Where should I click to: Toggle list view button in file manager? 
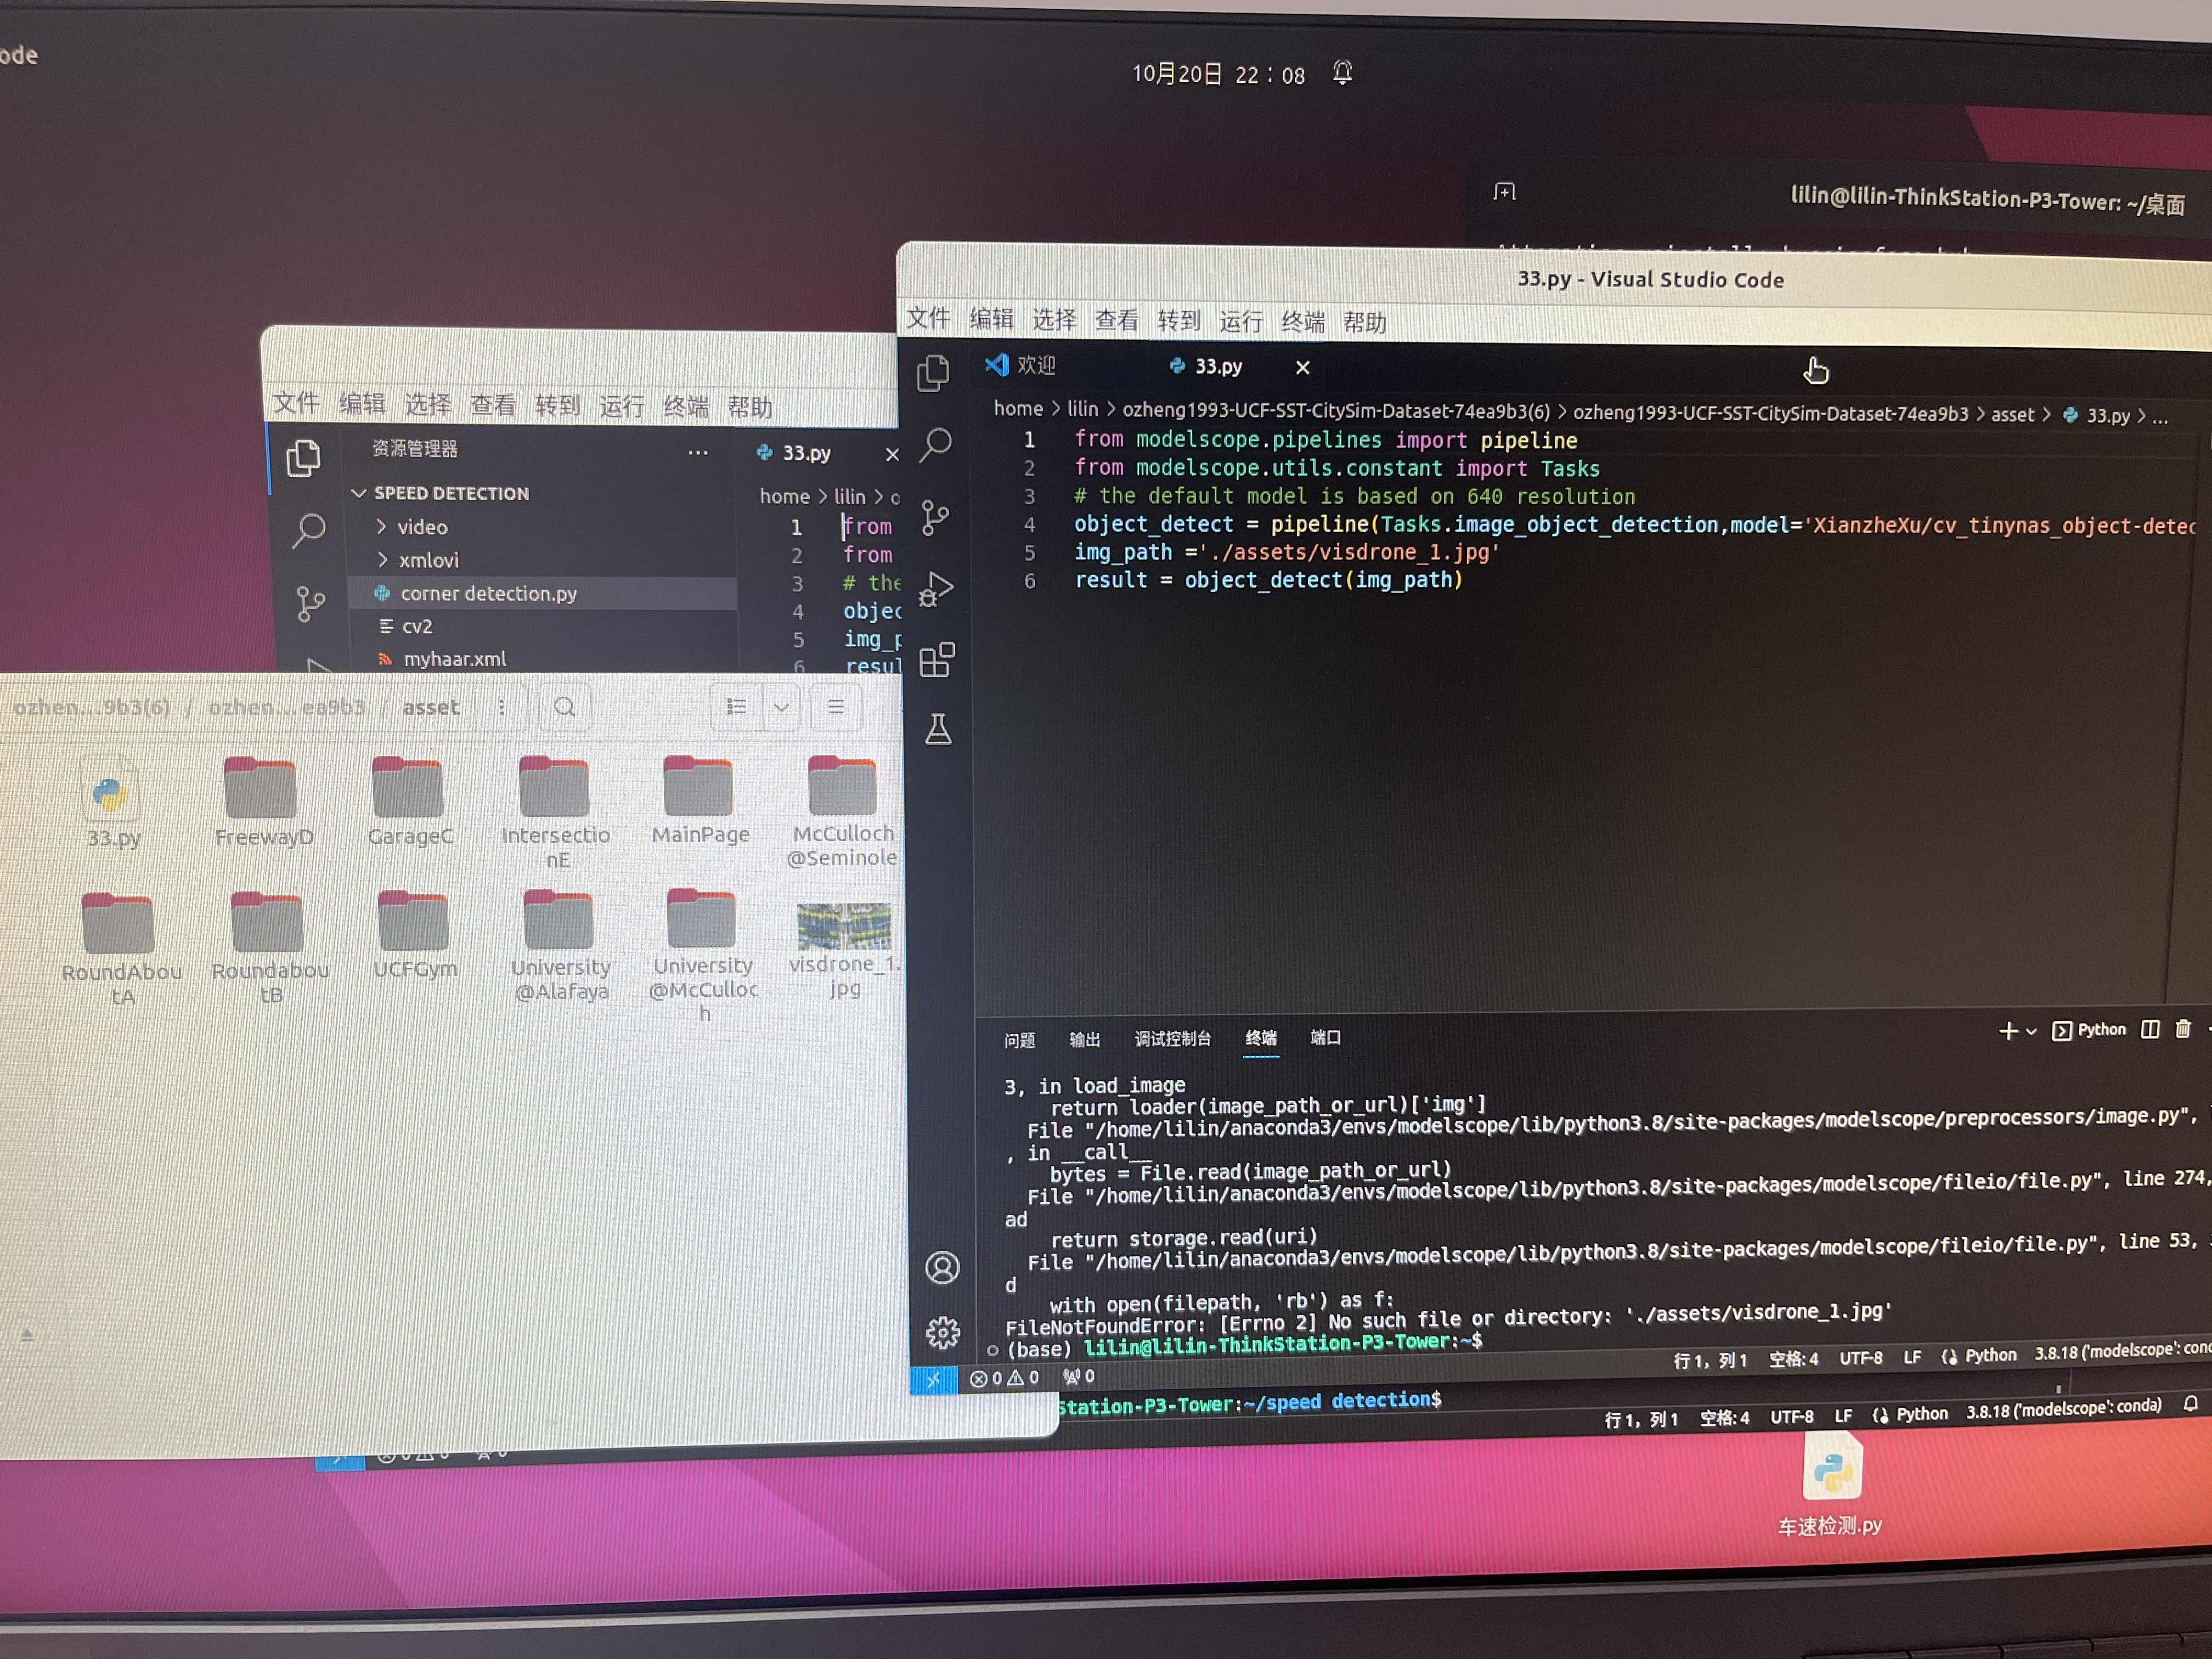point(737,707)
